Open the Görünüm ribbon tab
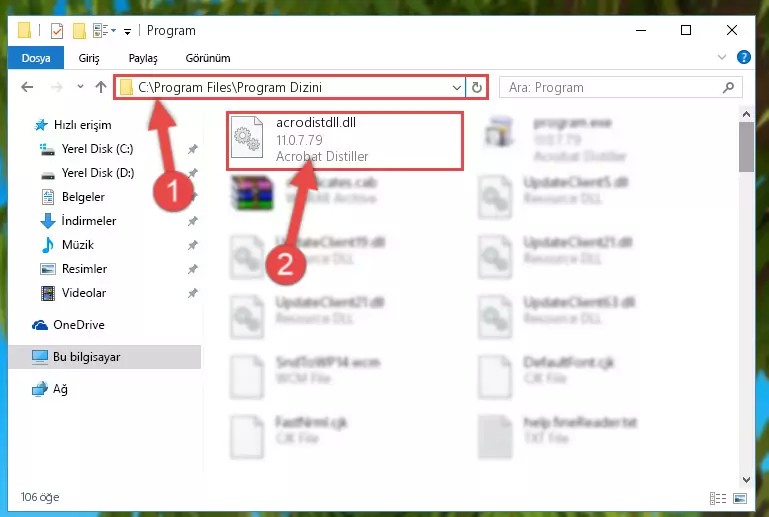 pos(208,58)
